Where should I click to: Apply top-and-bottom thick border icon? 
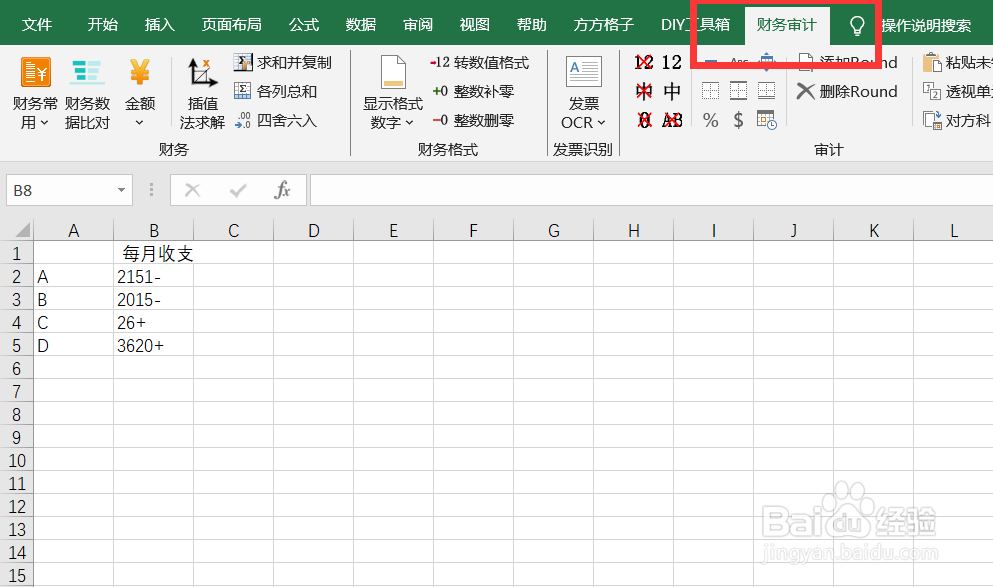pyautogui.click(x=738, y=91)
